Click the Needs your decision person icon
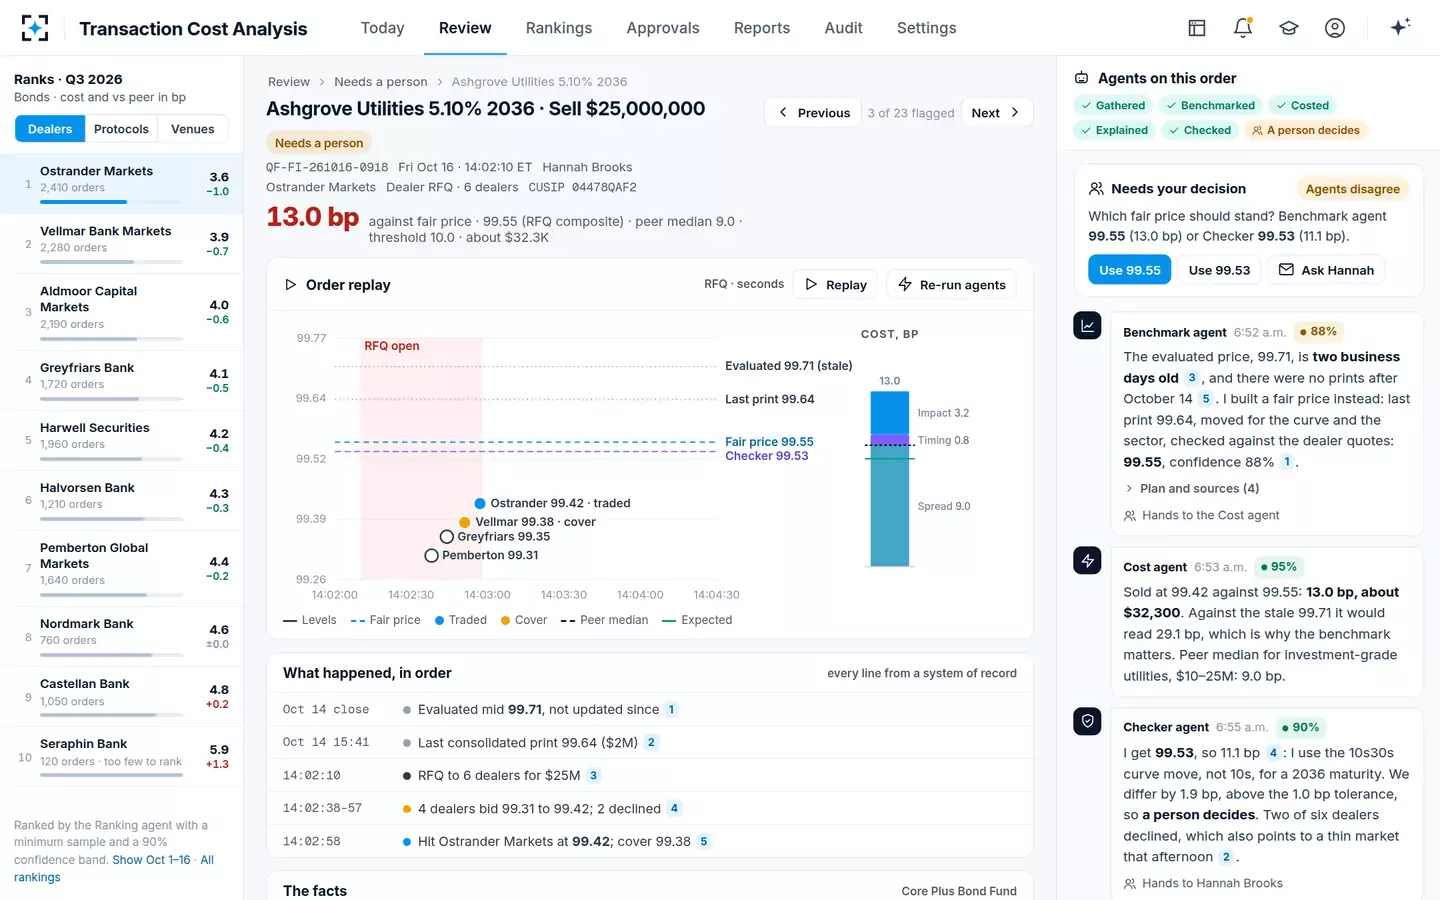The height and width of the screenshot is (900, 1440). point(1096,189)
